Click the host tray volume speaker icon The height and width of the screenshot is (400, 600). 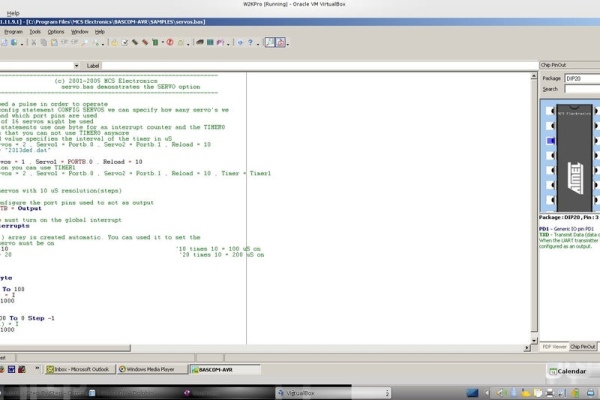[x=501, y=393]
